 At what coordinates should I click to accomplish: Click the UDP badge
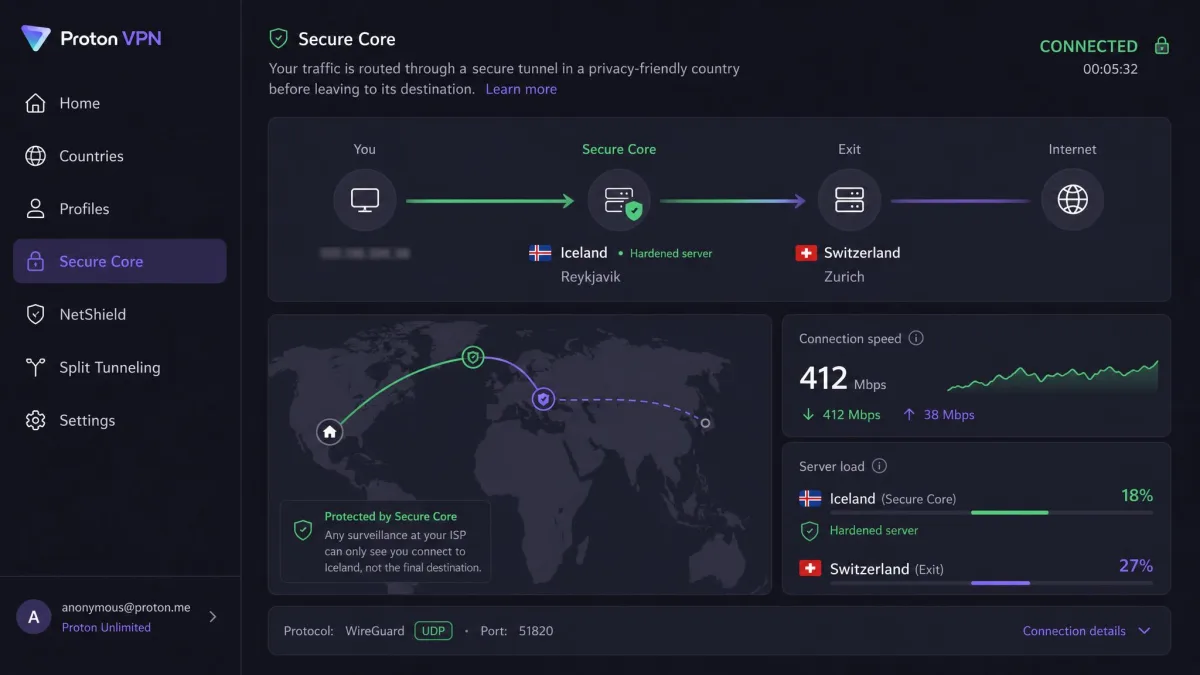[433, 631]
